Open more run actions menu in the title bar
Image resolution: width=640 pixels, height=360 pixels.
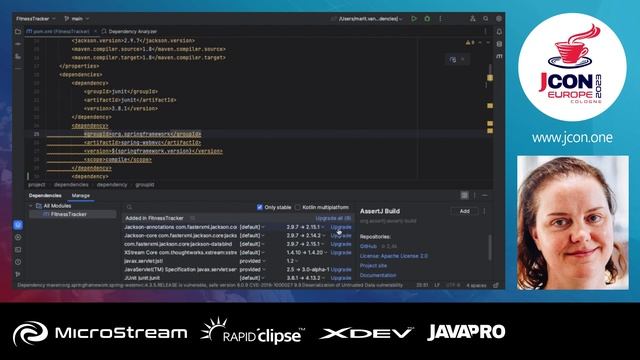coord(440,18)
